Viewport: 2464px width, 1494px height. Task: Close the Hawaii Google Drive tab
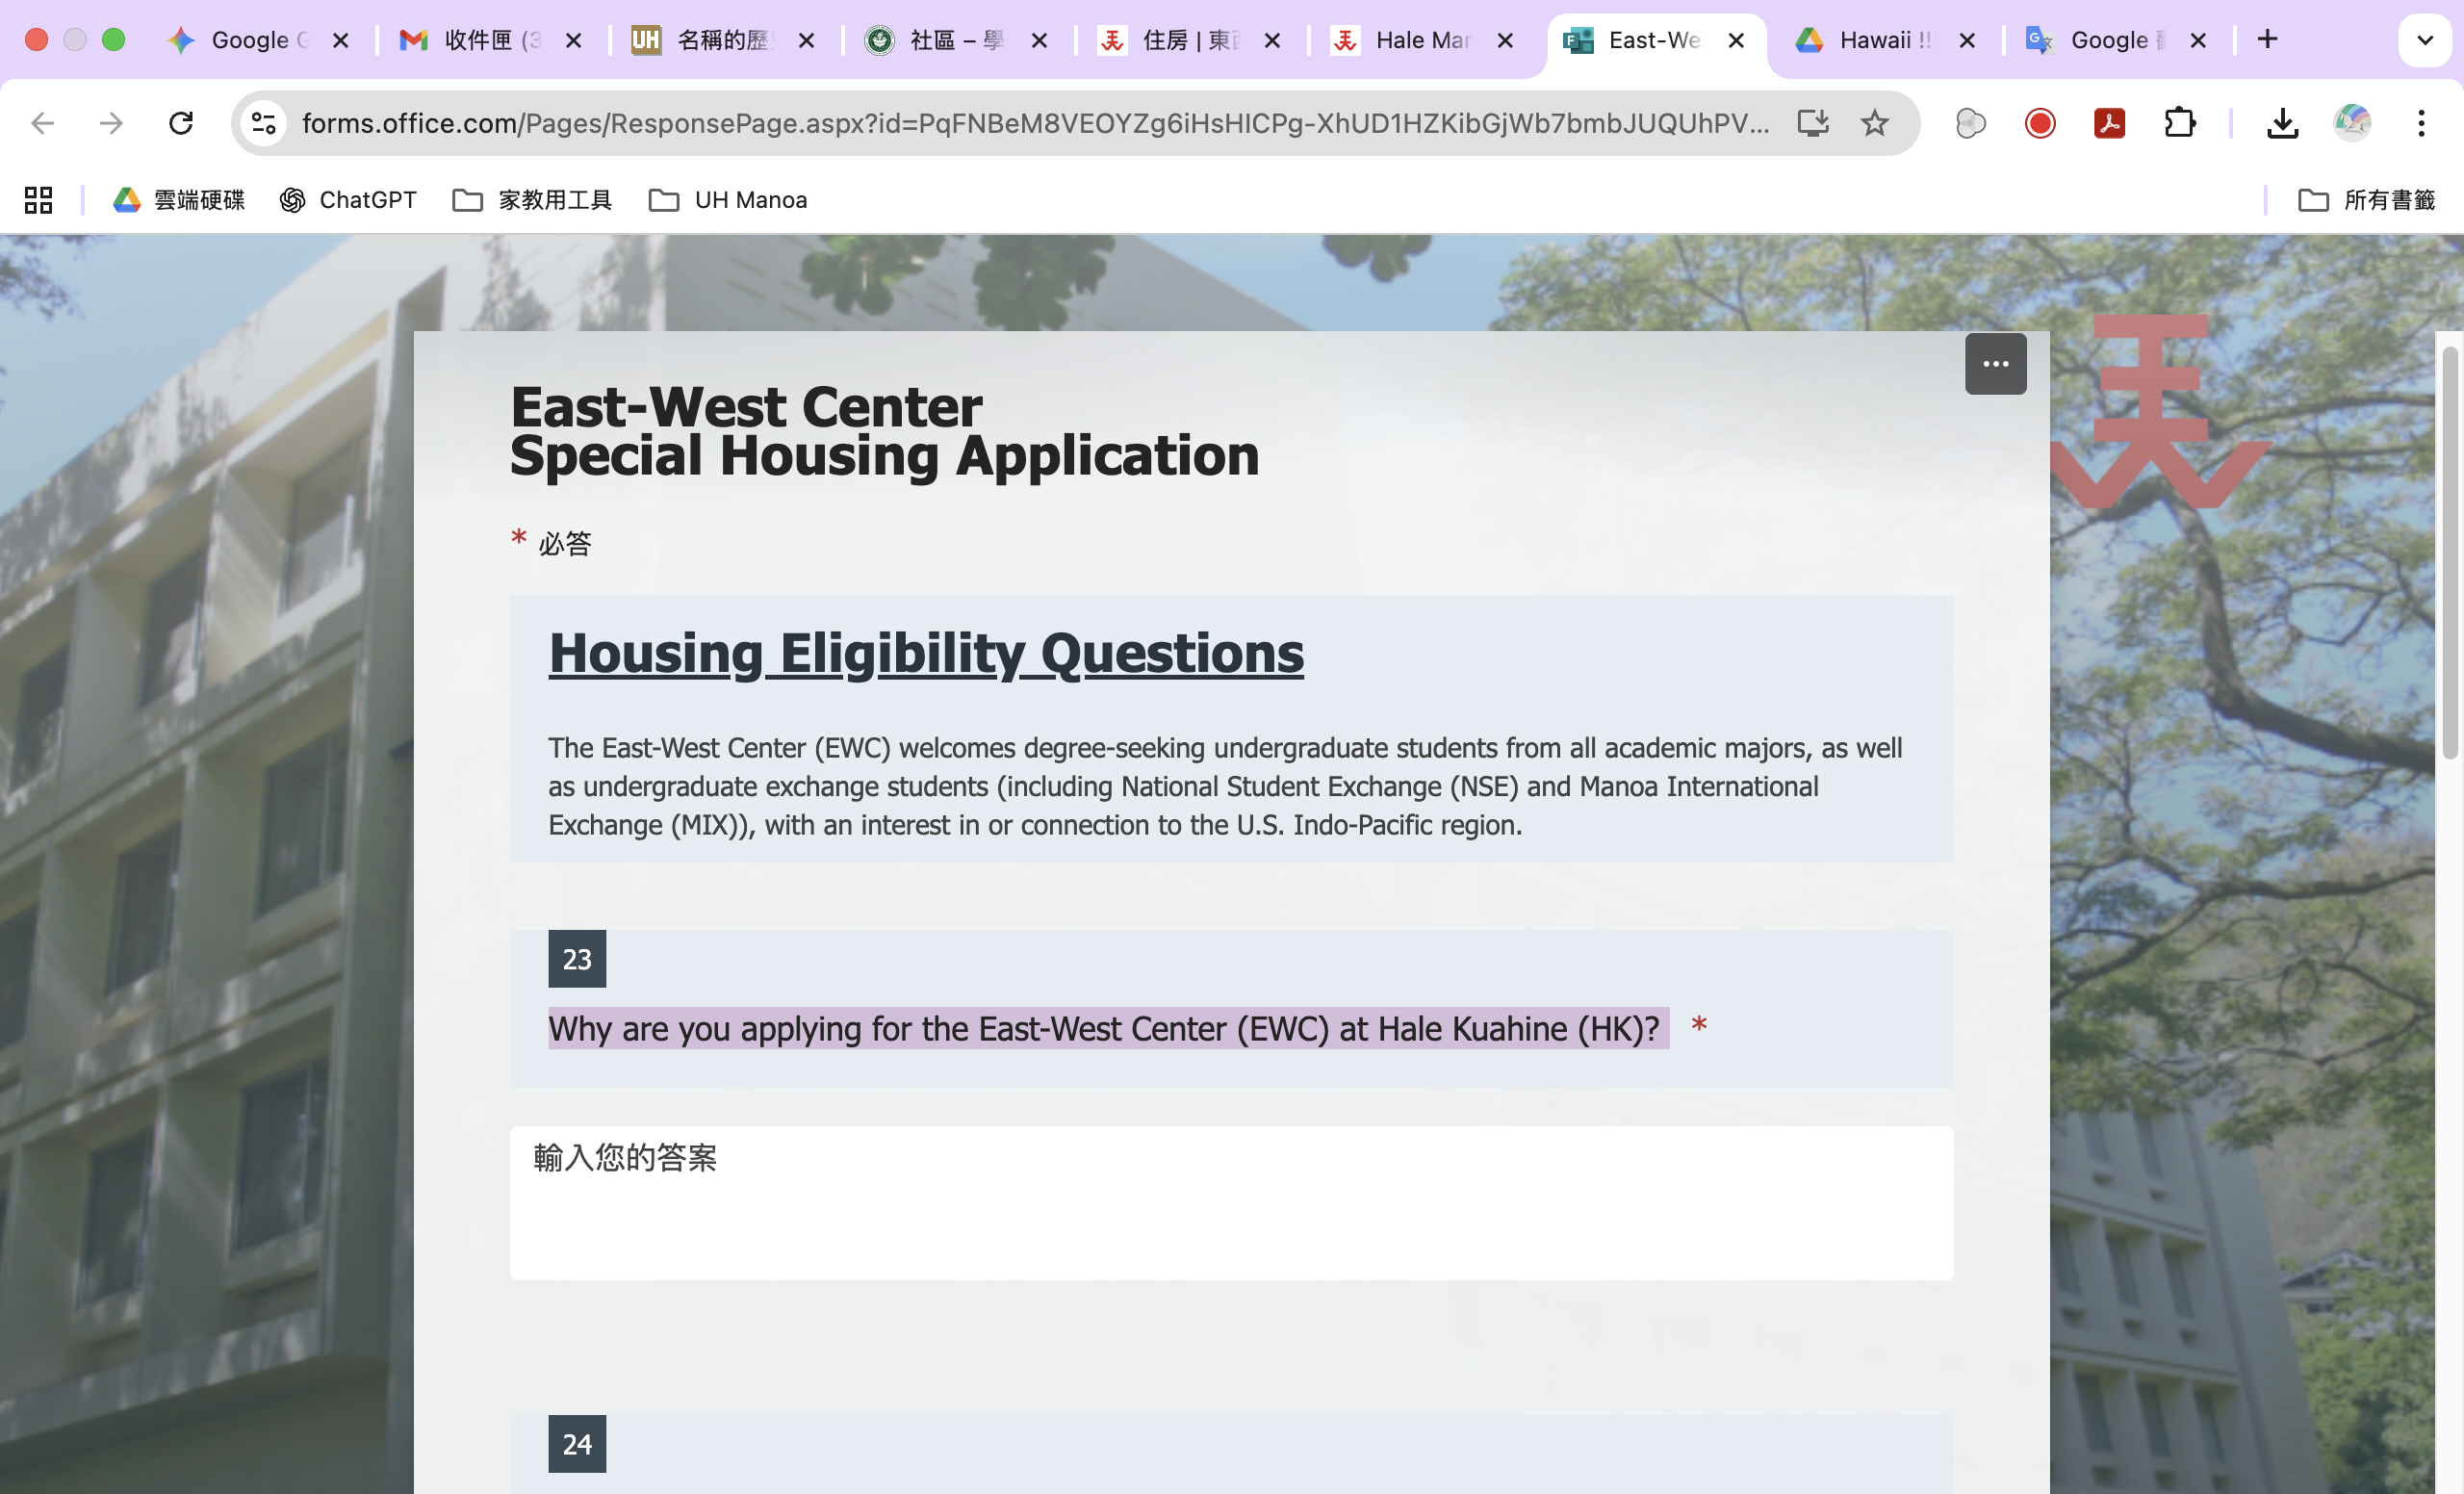[1967, 40]
